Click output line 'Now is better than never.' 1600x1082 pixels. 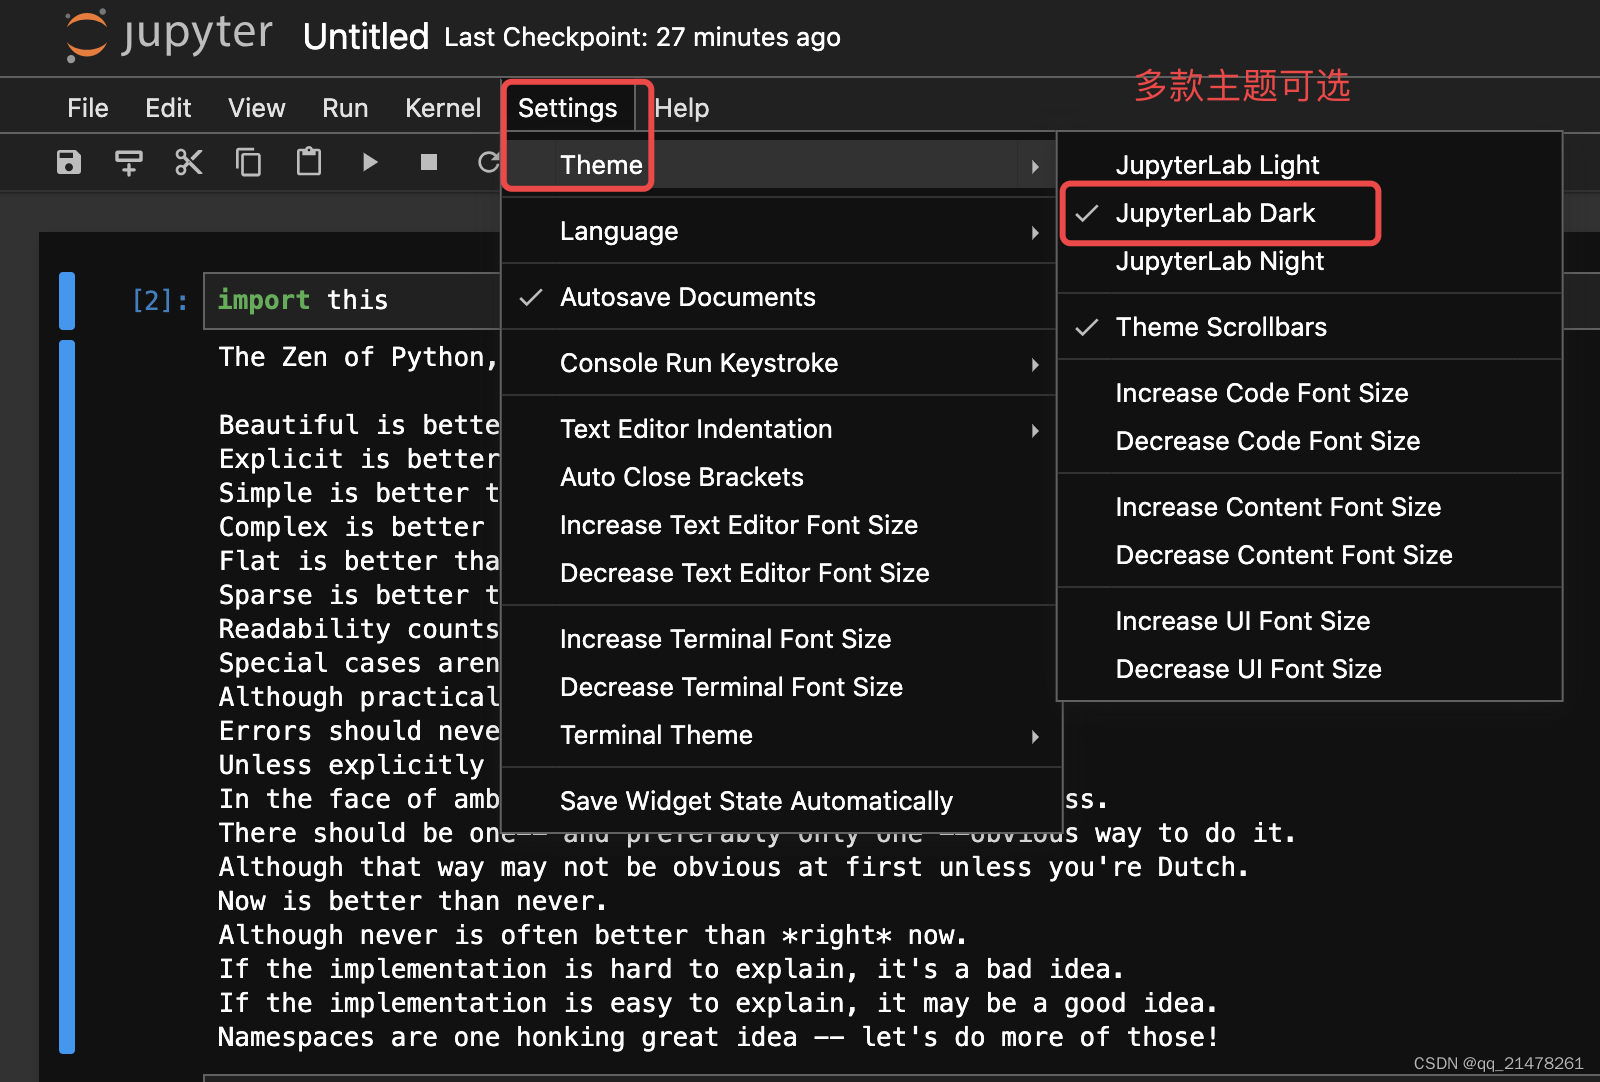(x=413, y=901)
